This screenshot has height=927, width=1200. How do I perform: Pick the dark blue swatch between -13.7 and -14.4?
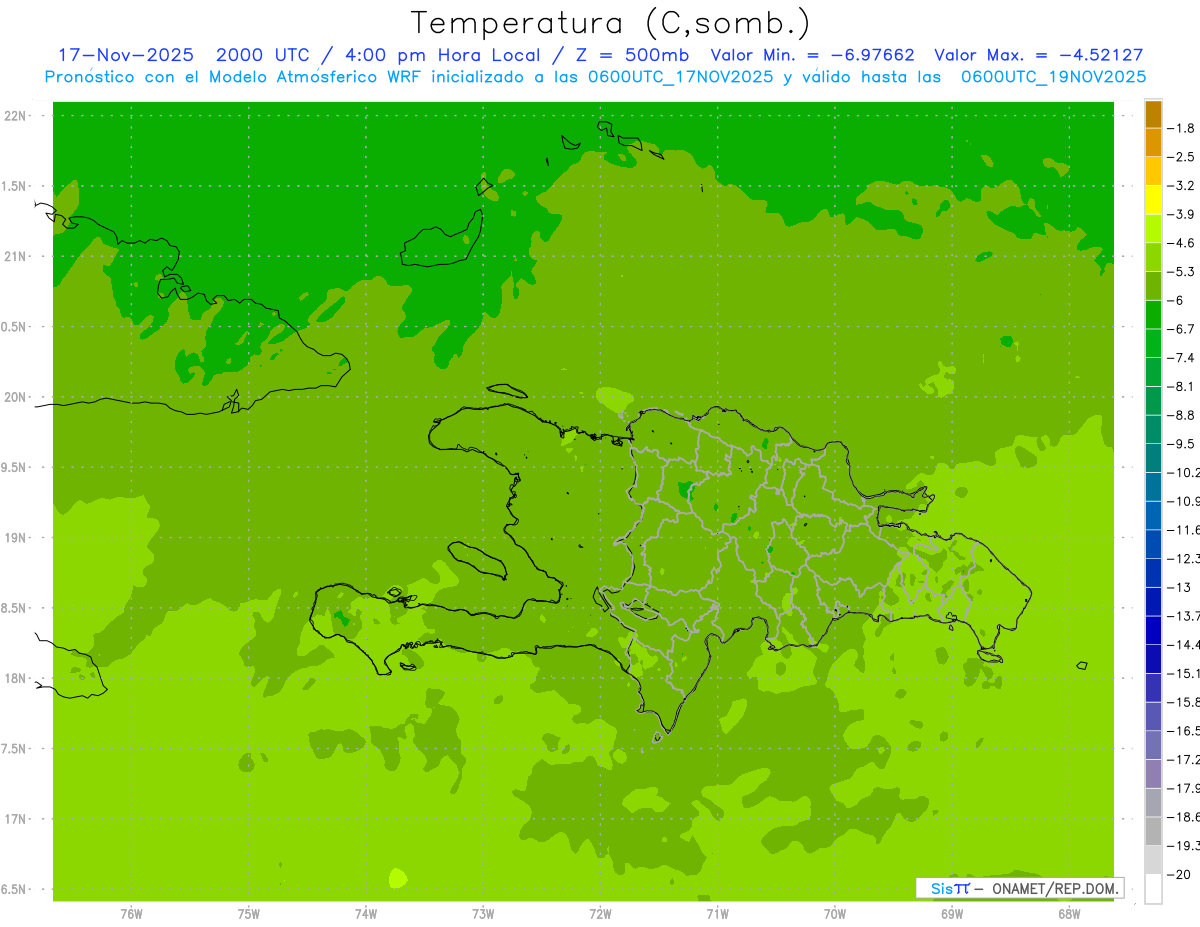(x=1153, y=630)
